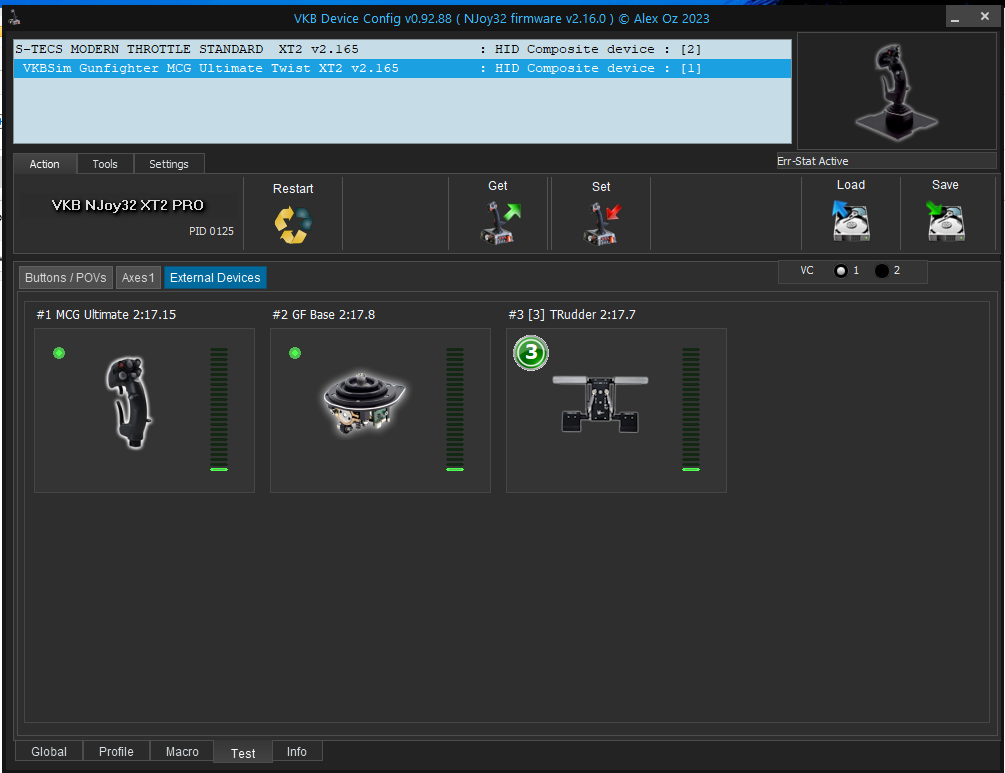The image size is (1005, 773).
Task: Click the '#1 MCG Ultimate 2:17.15' heading
Action: 106,315
